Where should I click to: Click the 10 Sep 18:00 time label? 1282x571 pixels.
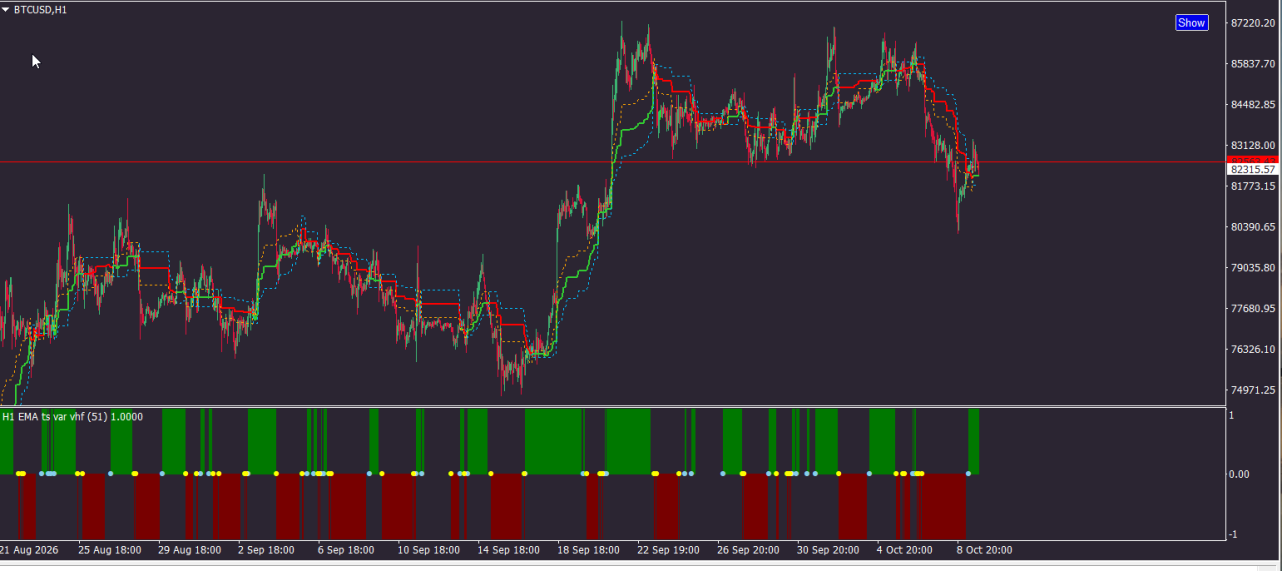click(429, 549)
